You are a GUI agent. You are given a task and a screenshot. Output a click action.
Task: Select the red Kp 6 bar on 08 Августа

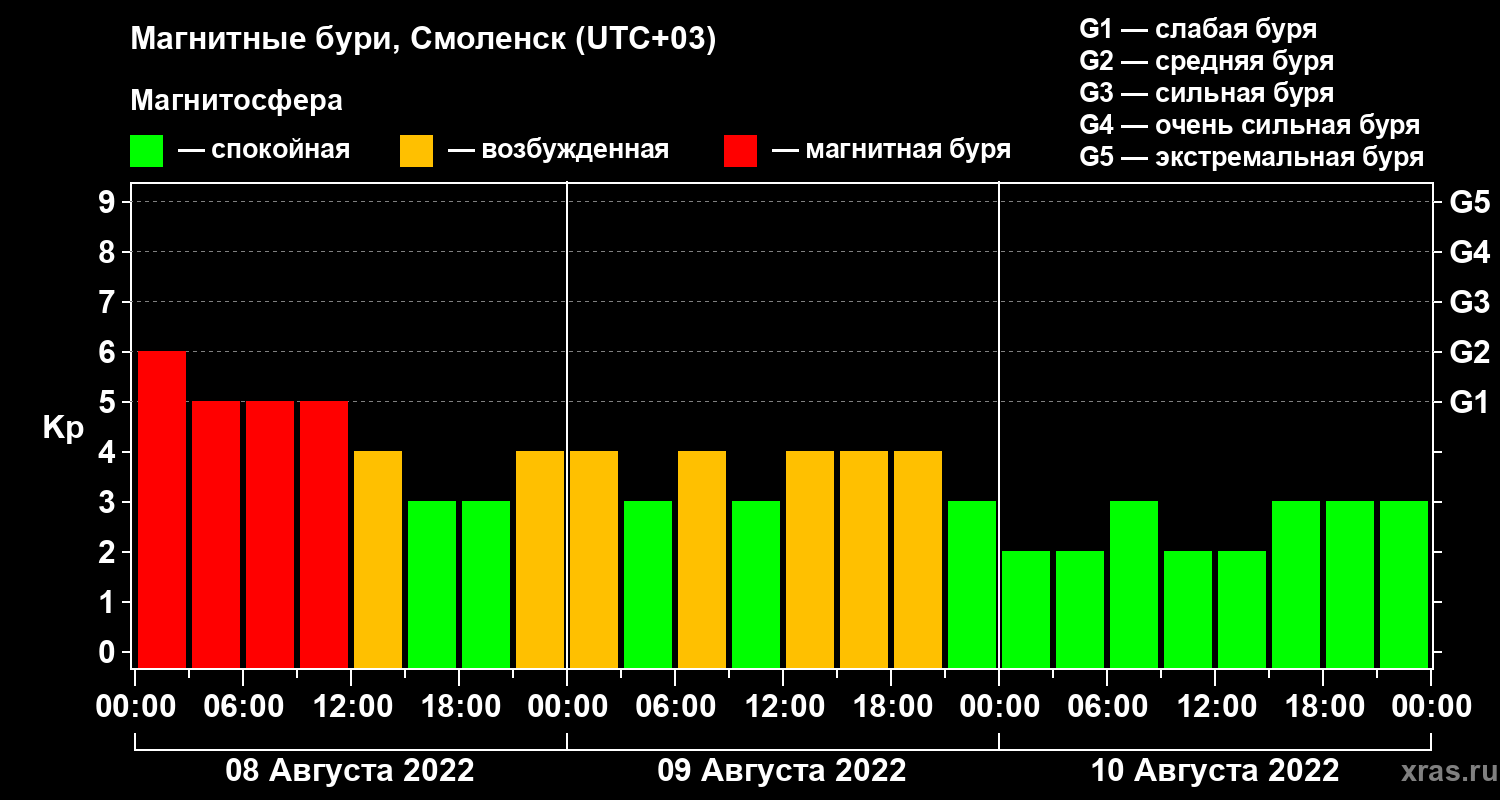pyautogui.click(x=162, y=510)
